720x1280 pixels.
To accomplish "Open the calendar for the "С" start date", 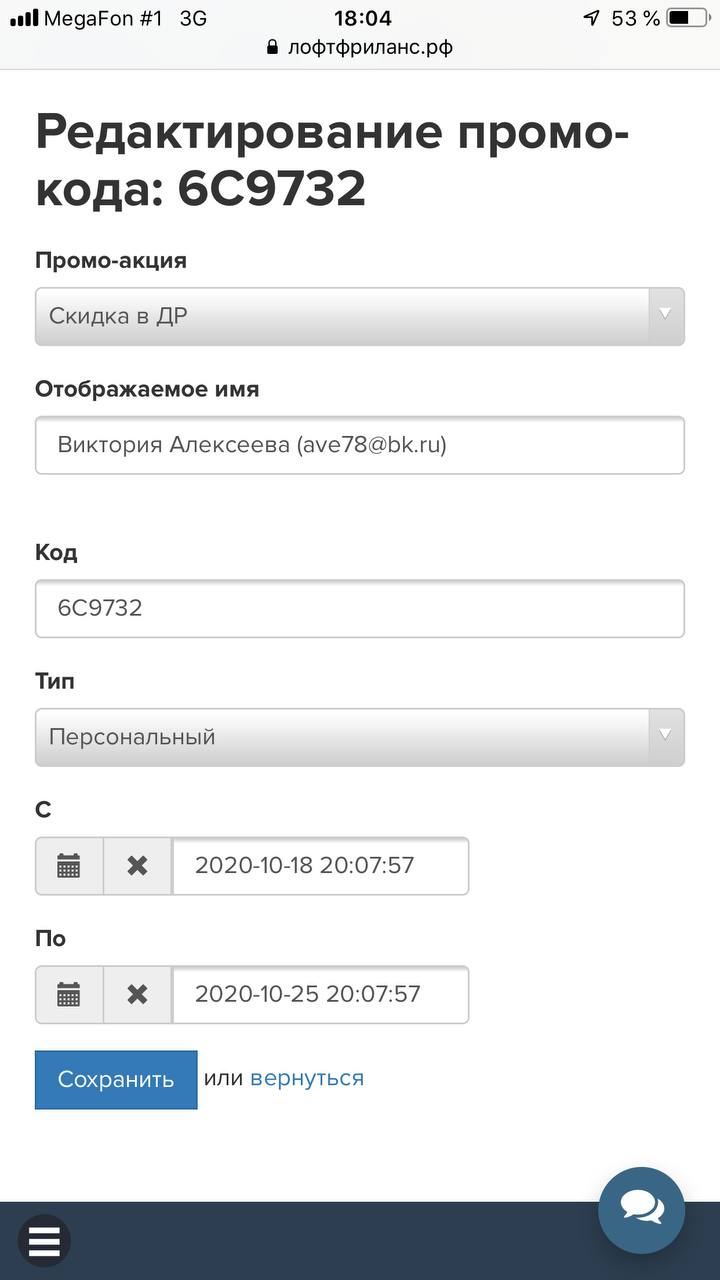I will point(69,866).
